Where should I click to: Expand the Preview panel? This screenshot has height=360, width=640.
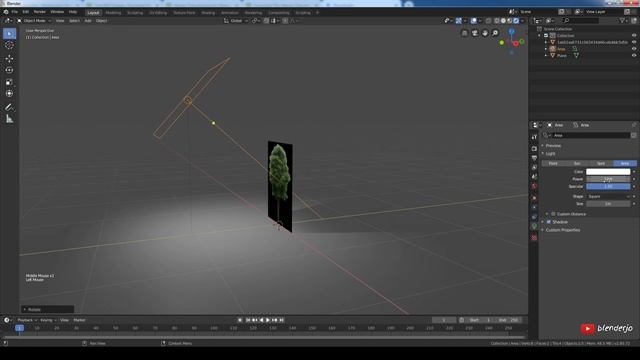(553, 145)
